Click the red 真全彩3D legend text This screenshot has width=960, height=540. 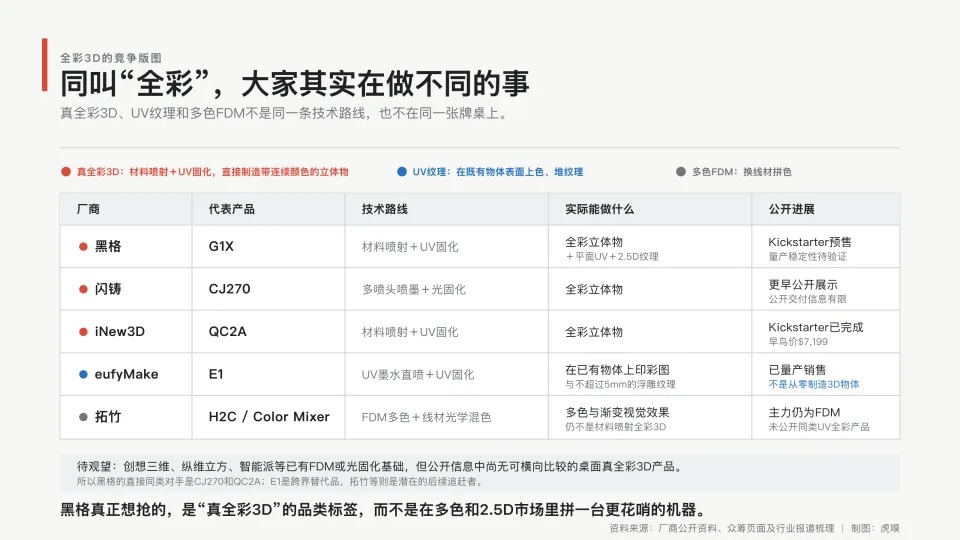coord(212,171)
